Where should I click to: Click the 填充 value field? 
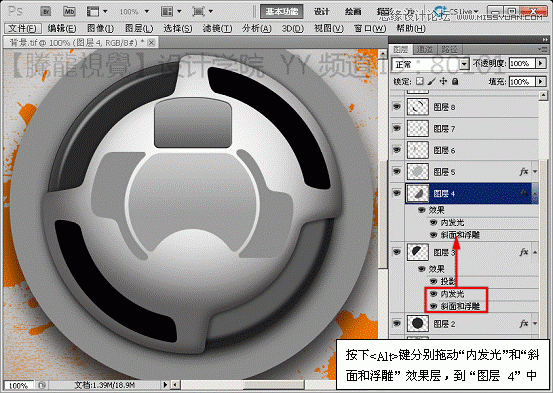[x=522, y=81]
